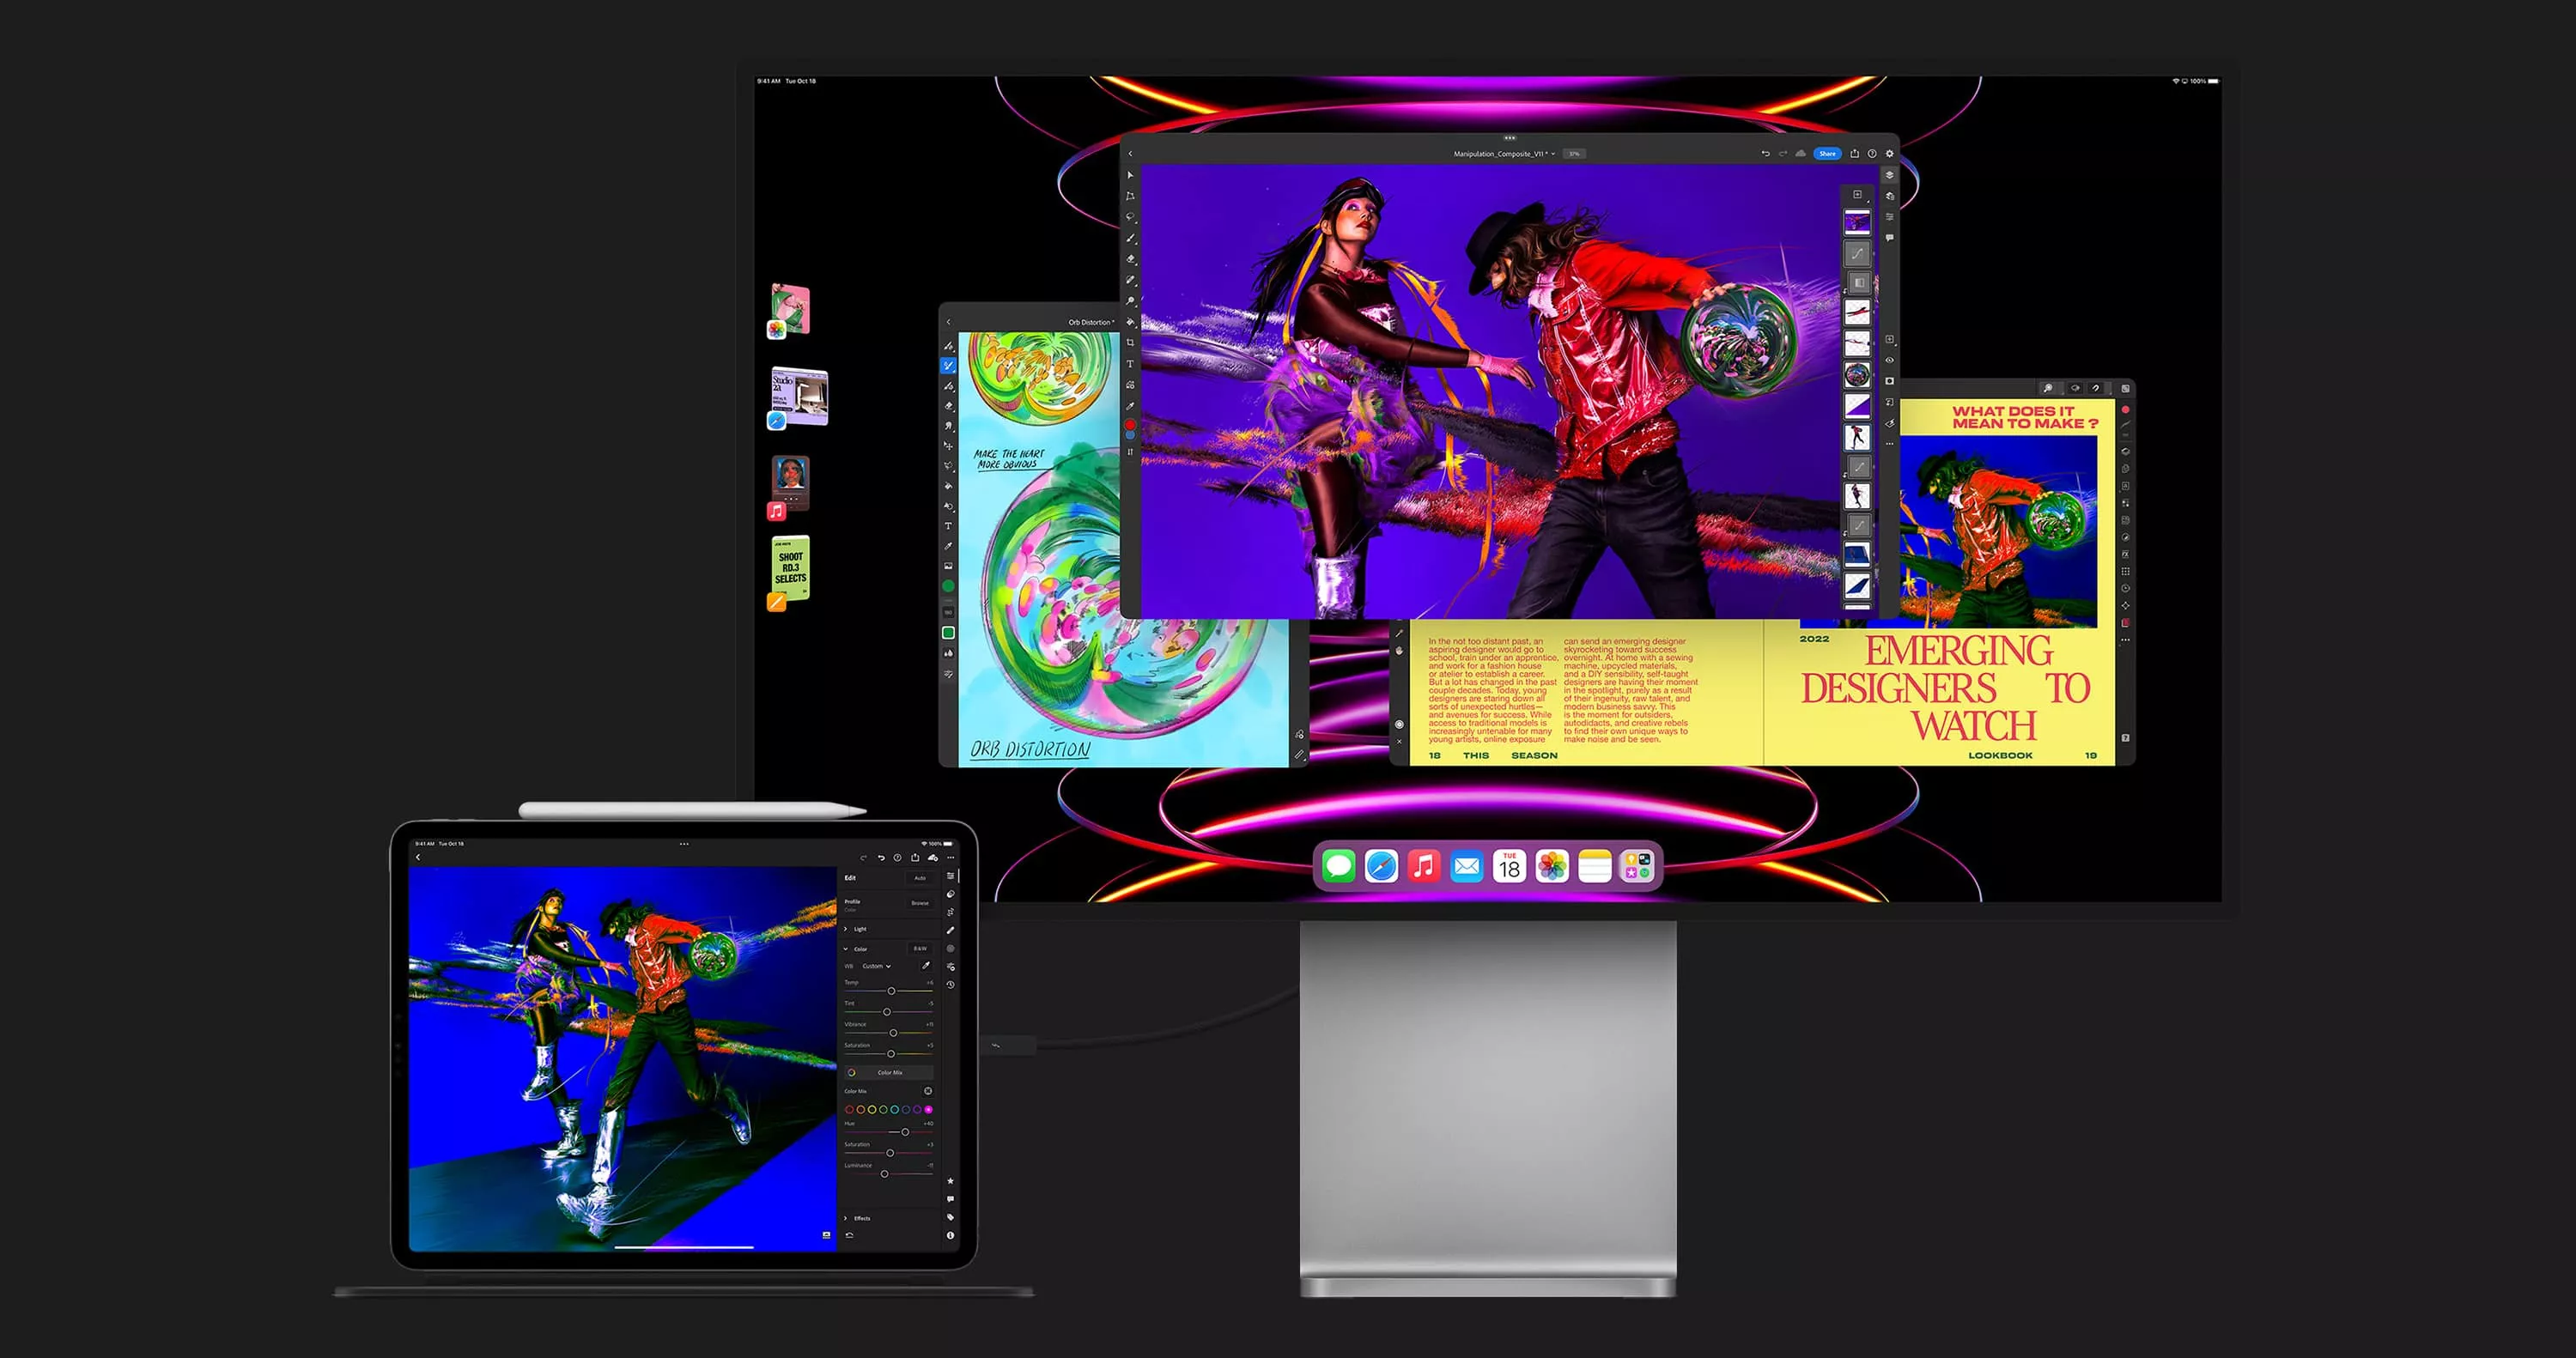The height and width of the screenshot is (1358, 2576).
Task: Click the blue Share button in Photoshop
Action: [x=1828, y=153]
